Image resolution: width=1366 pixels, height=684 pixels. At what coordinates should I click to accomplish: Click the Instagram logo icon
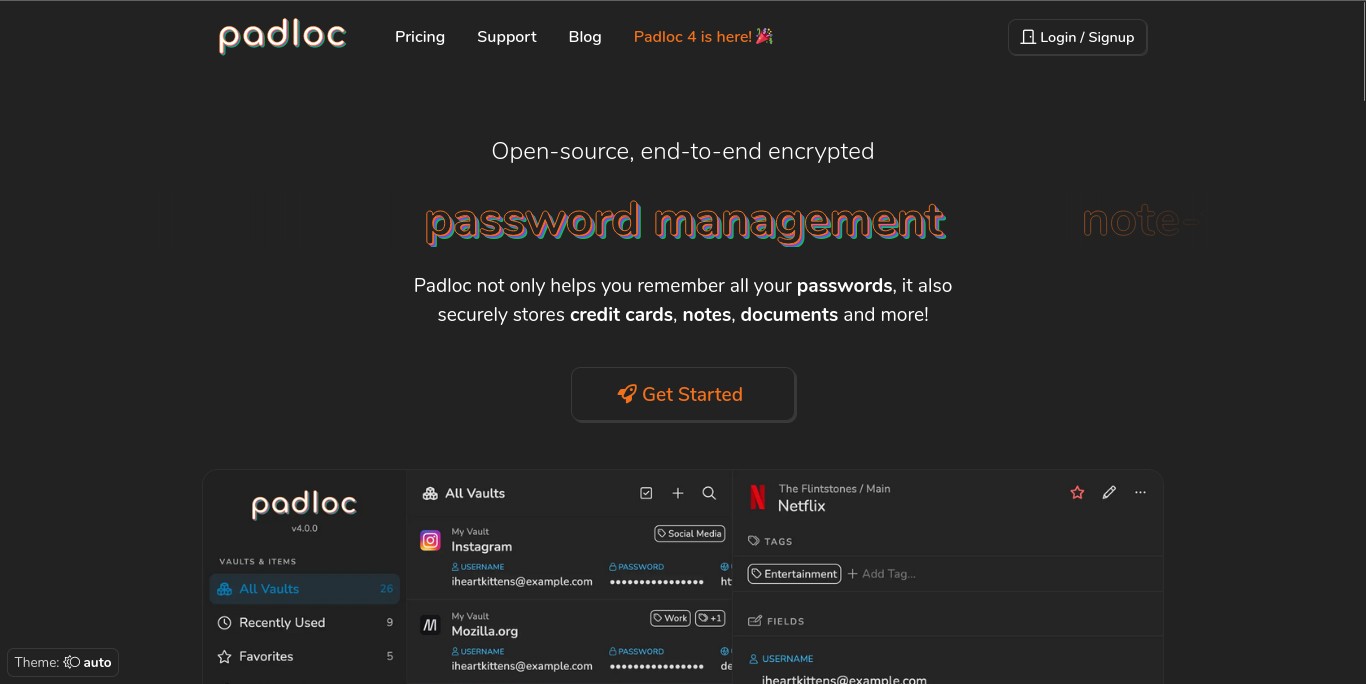(430, 541)
